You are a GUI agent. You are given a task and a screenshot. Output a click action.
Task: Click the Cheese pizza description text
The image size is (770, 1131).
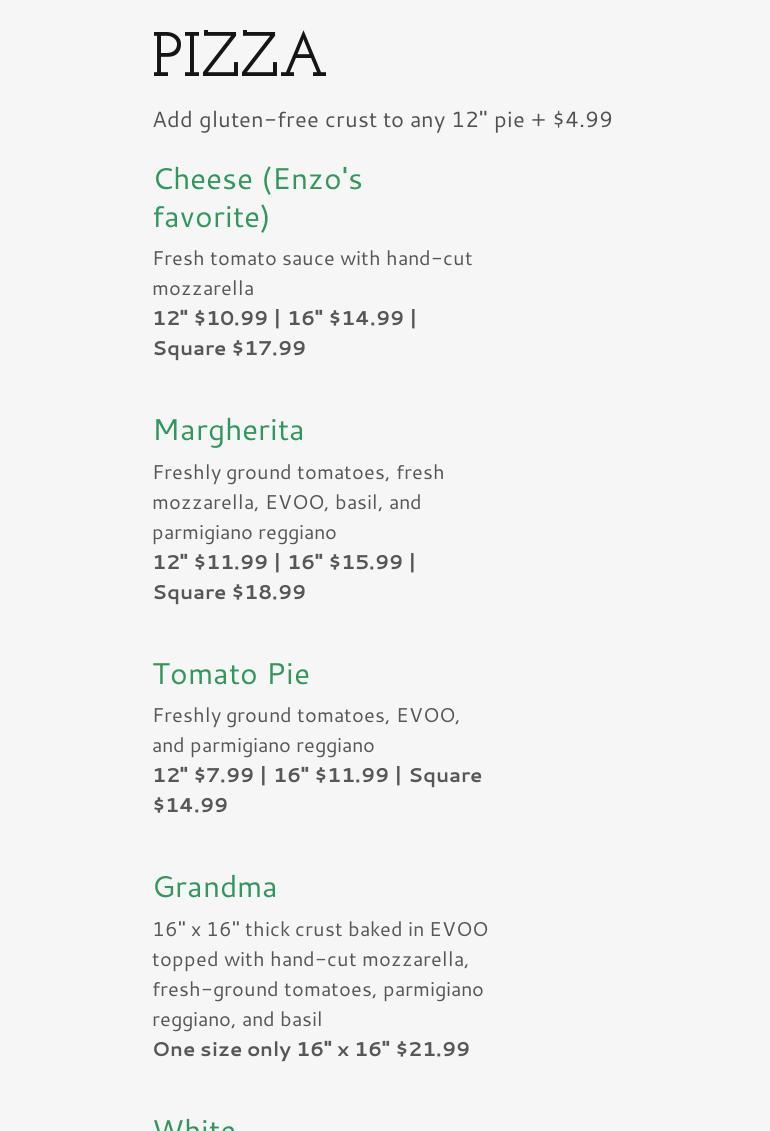click(x=311, y=272)
